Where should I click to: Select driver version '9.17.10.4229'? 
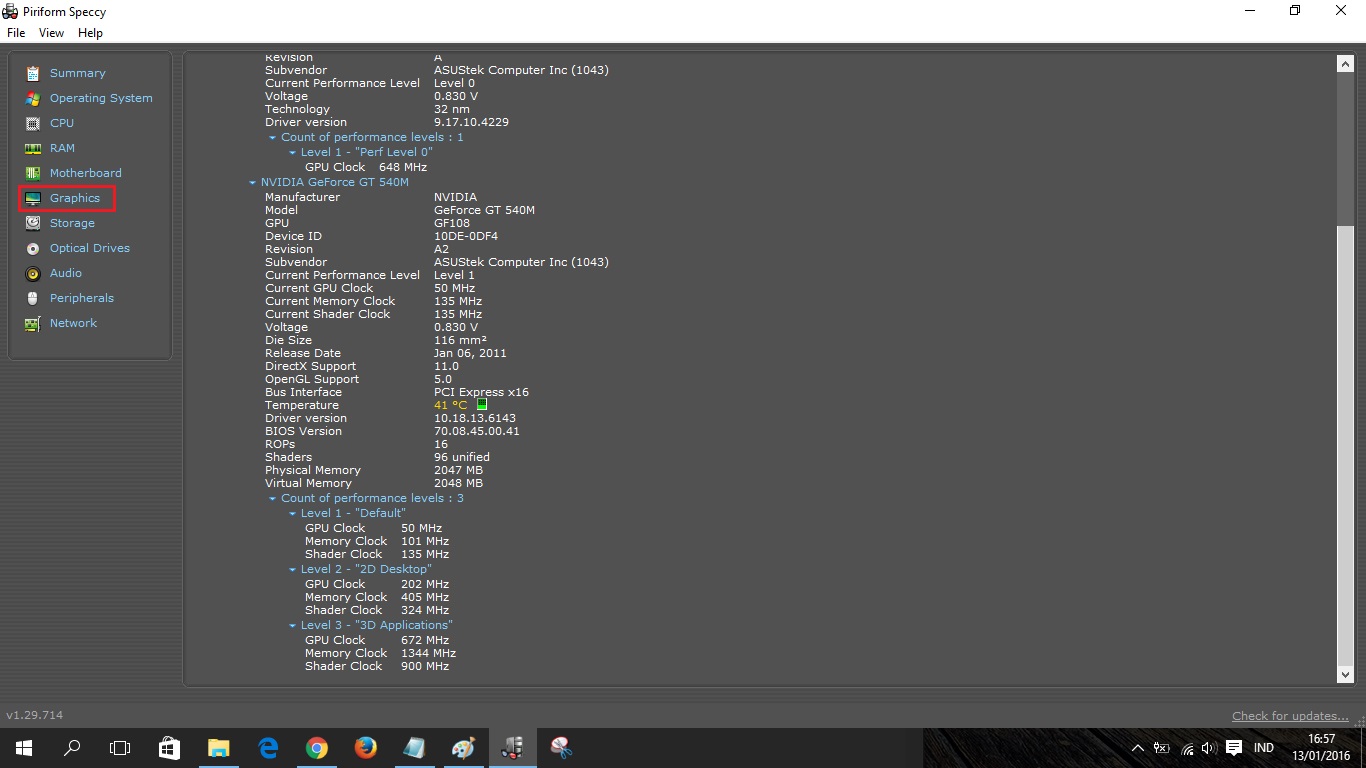pyautogui.click(x=471, y=122)
